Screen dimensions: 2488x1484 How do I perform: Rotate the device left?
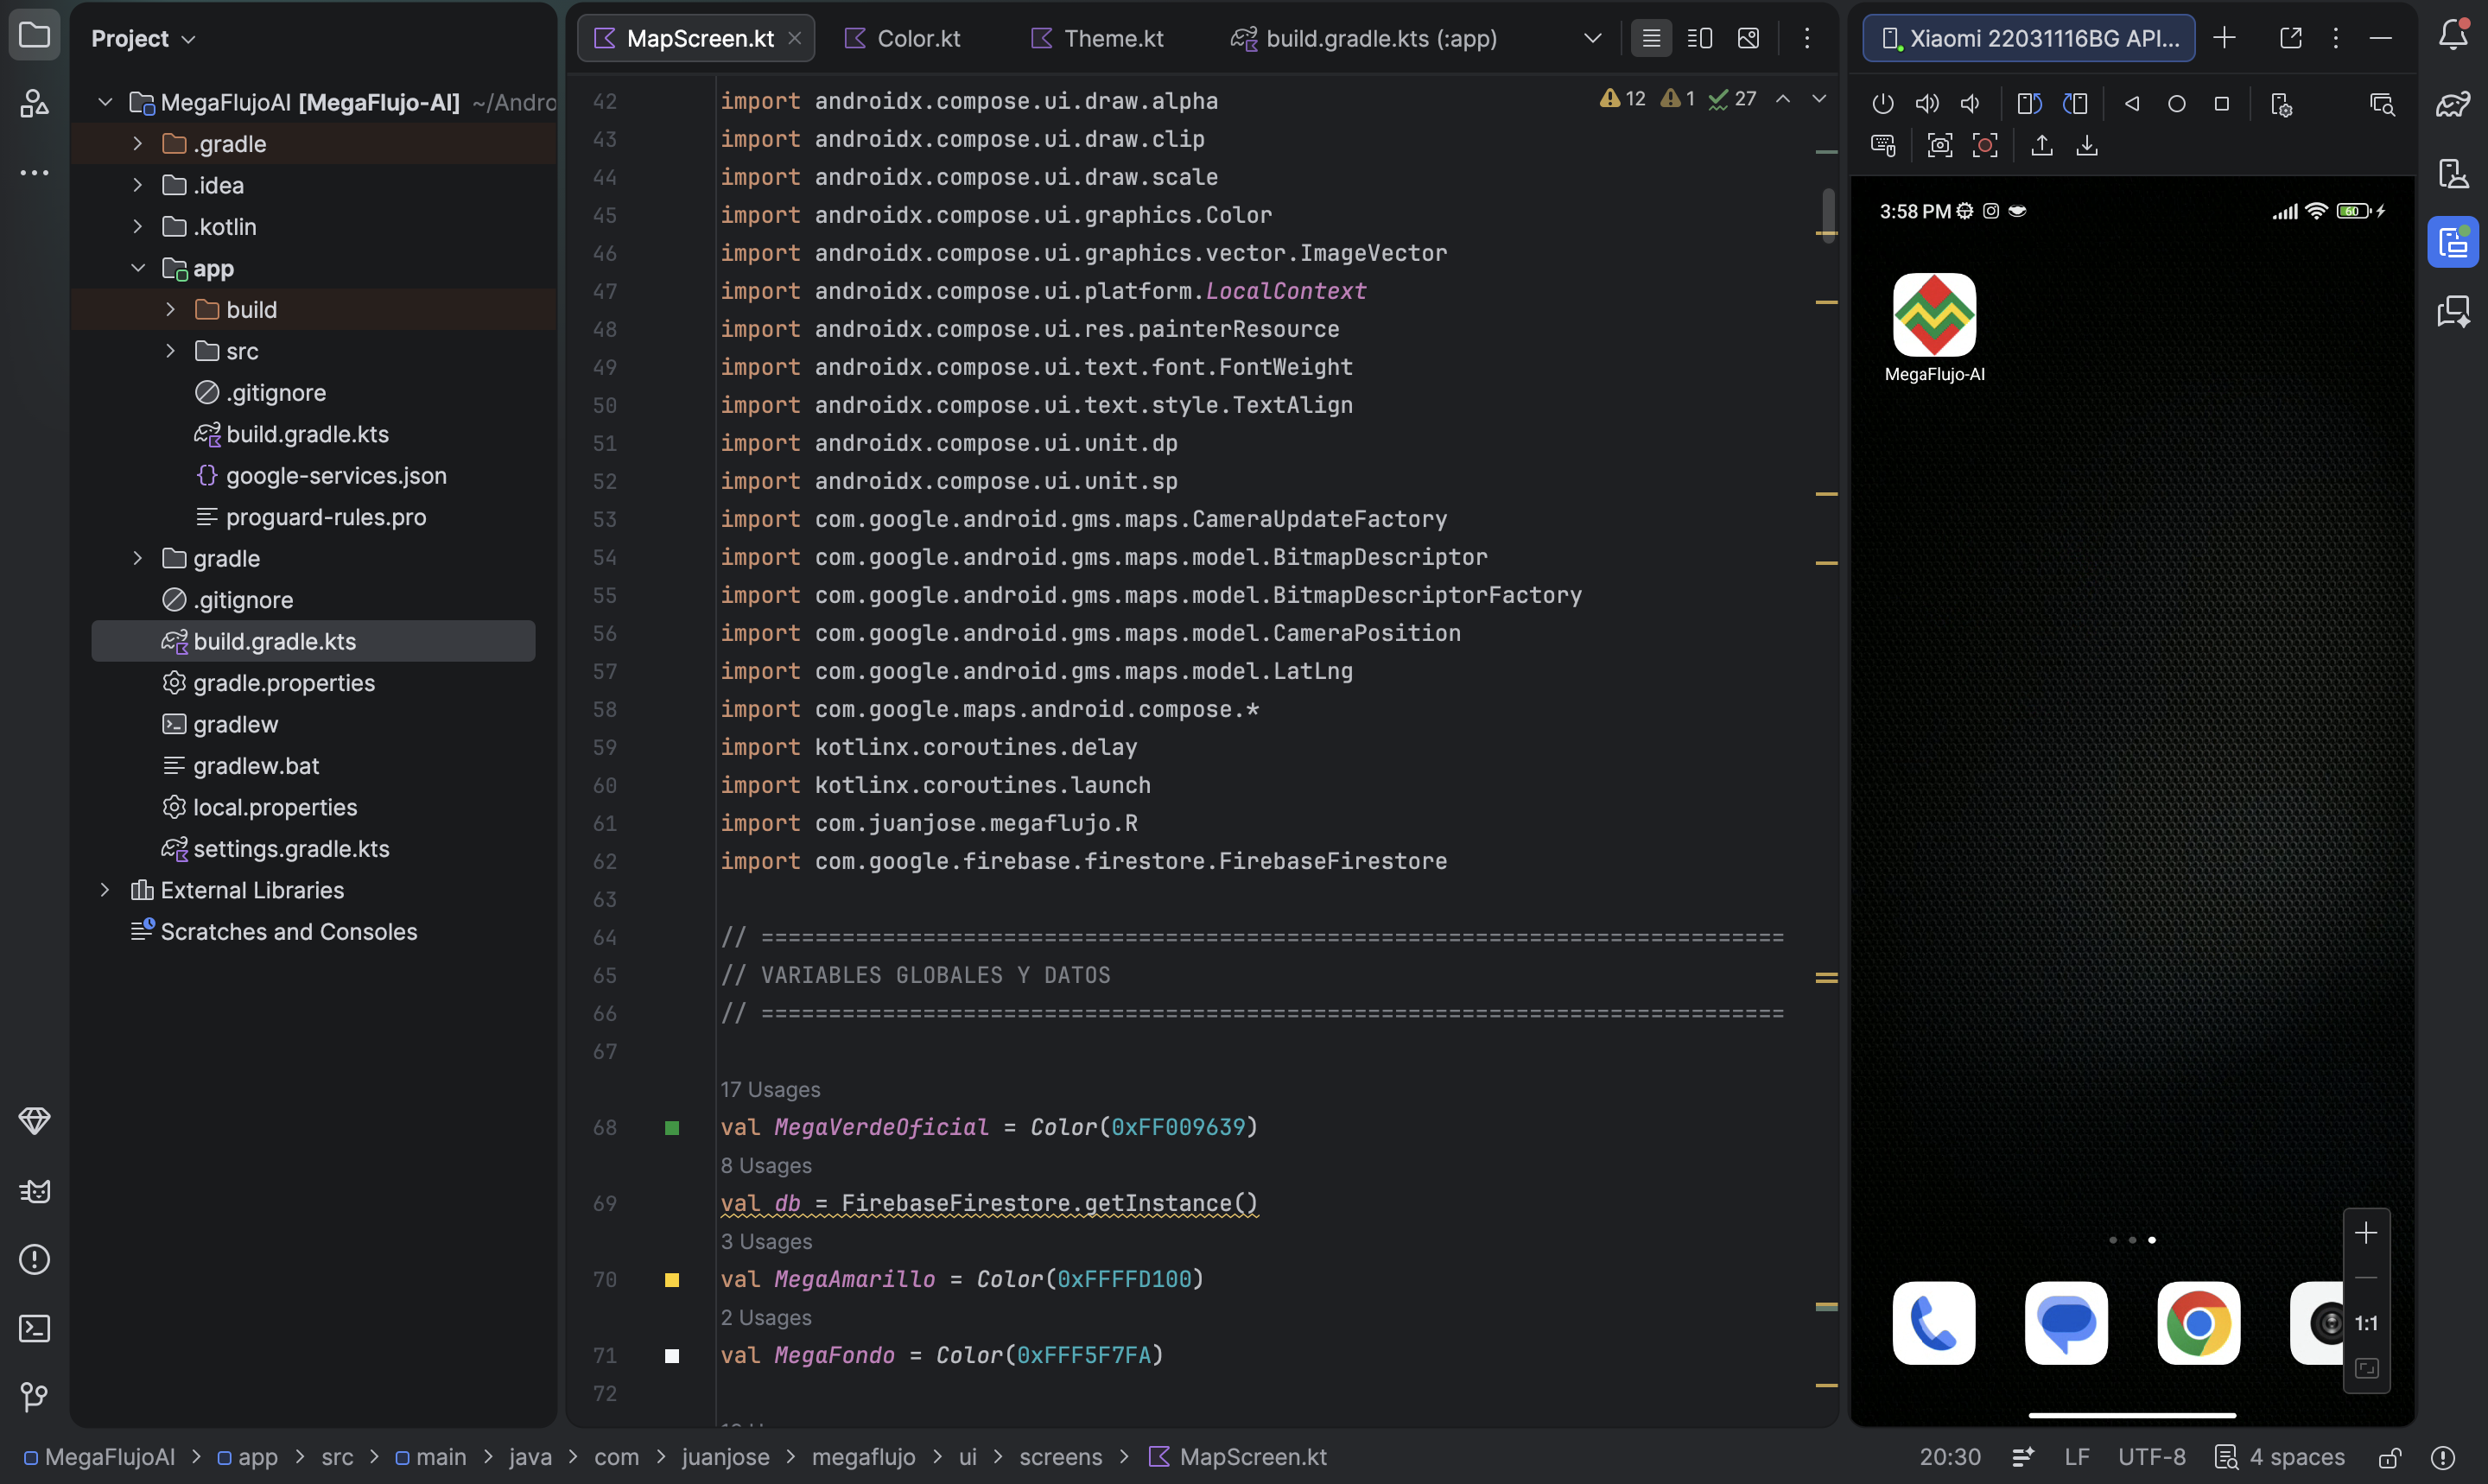click(x=2028, y=104)
